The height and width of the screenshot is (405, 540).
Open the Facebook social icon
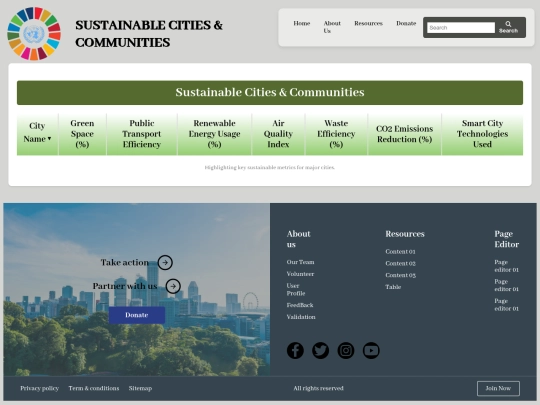pyautogui.click(x=295, y=351)
